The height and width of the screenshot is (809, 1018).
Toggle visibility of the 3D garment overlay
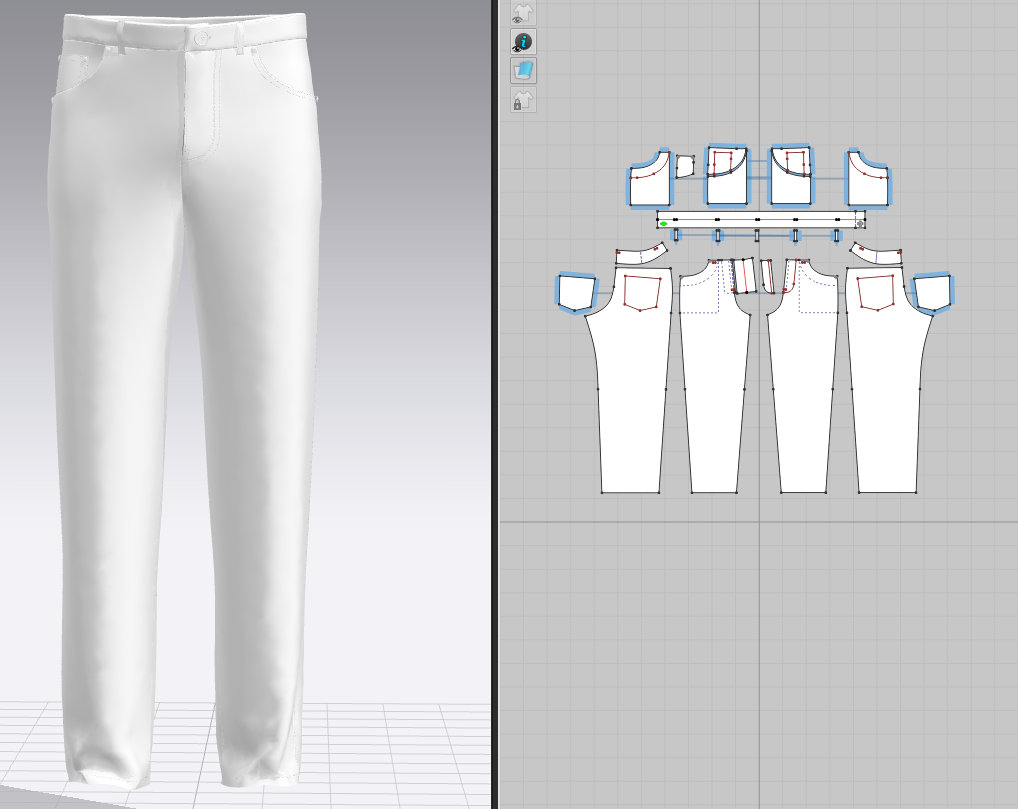[x=522, y=13]
